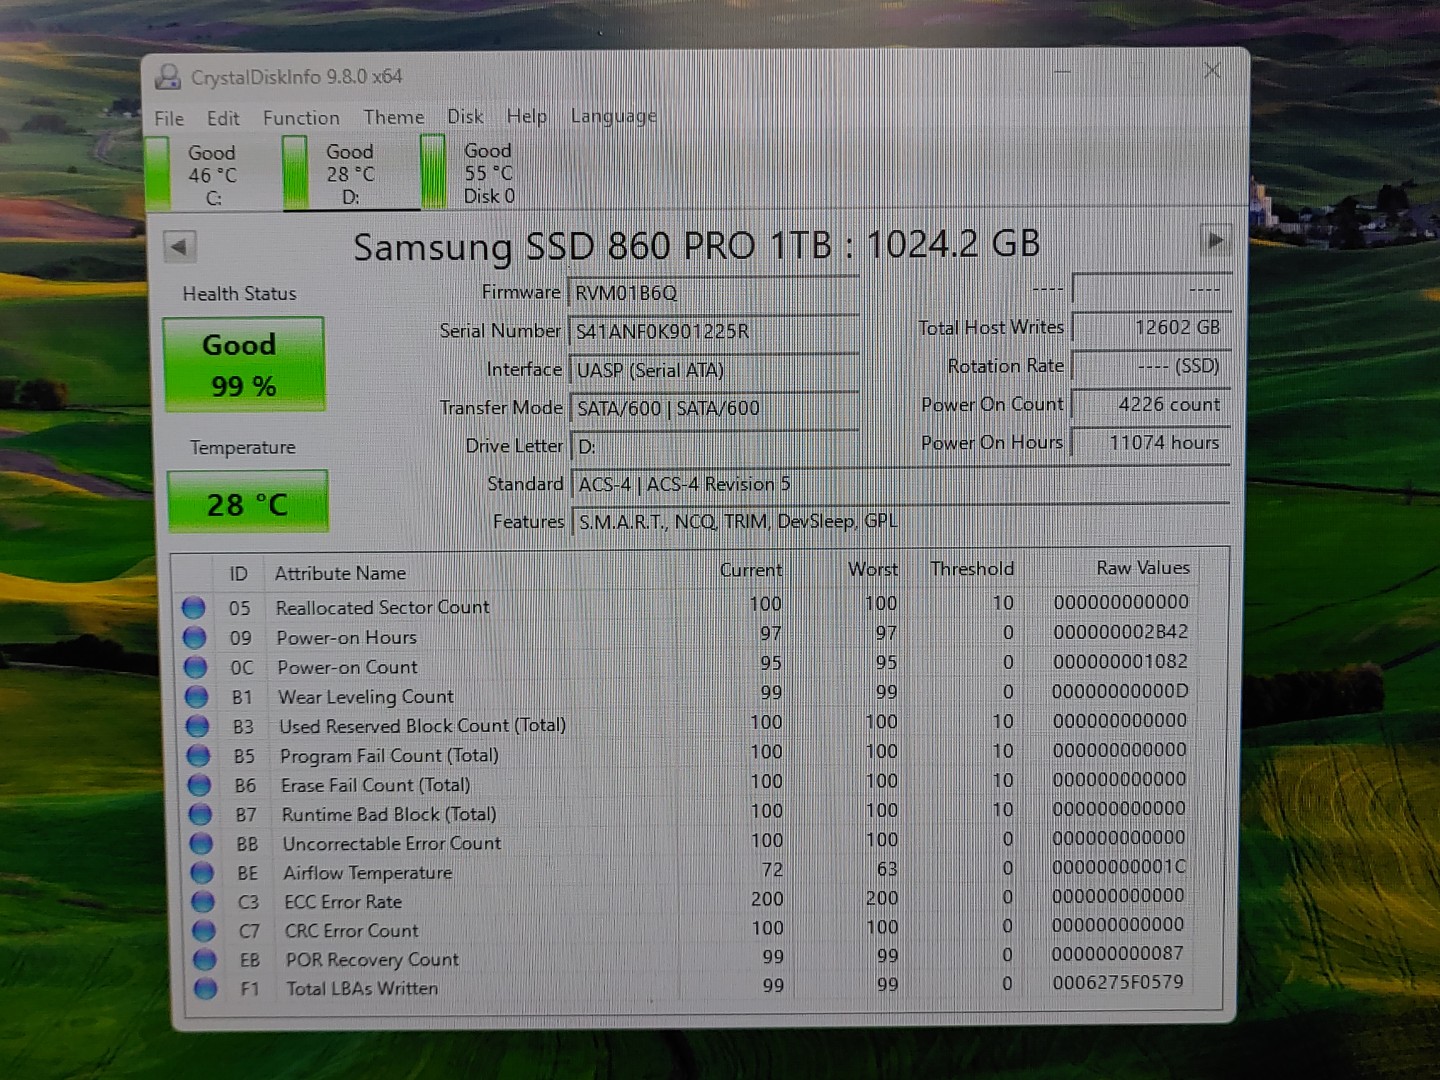Open the Theme menu
The width and height of the screenshot is (1440, 1080).
(394, 117)
